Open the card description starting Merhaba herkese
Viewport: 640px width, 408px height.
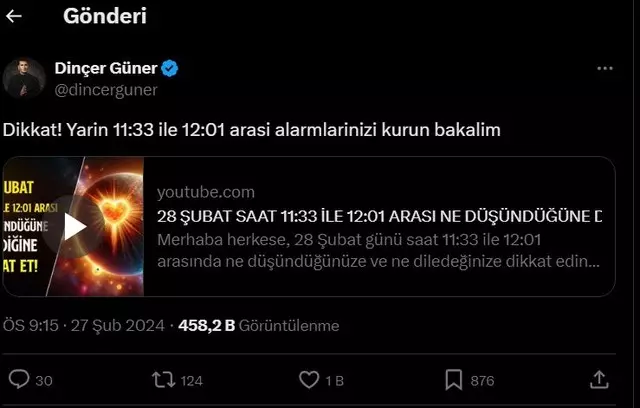tap(378, 251)
